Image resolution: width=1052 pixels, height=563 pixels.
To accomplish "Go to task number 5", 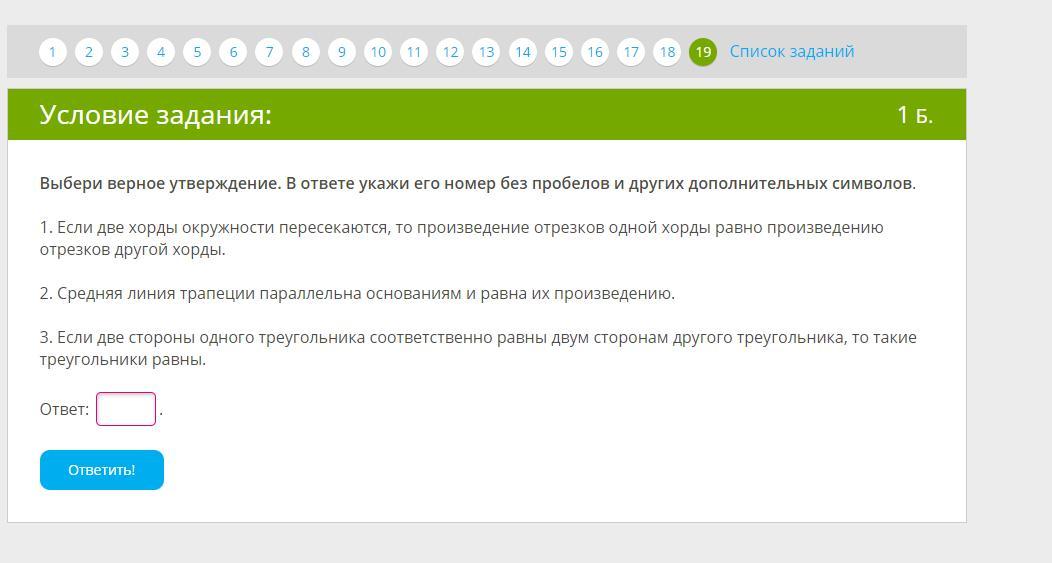I will point(197,52).
